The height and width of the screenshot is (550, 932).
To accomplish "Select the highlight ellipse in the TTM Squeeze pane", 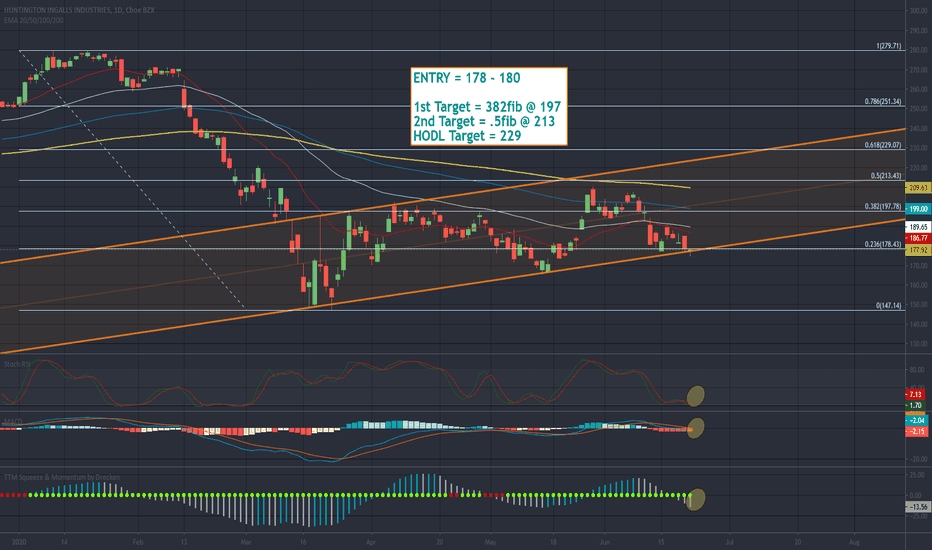I will click(x=695, y=499).
